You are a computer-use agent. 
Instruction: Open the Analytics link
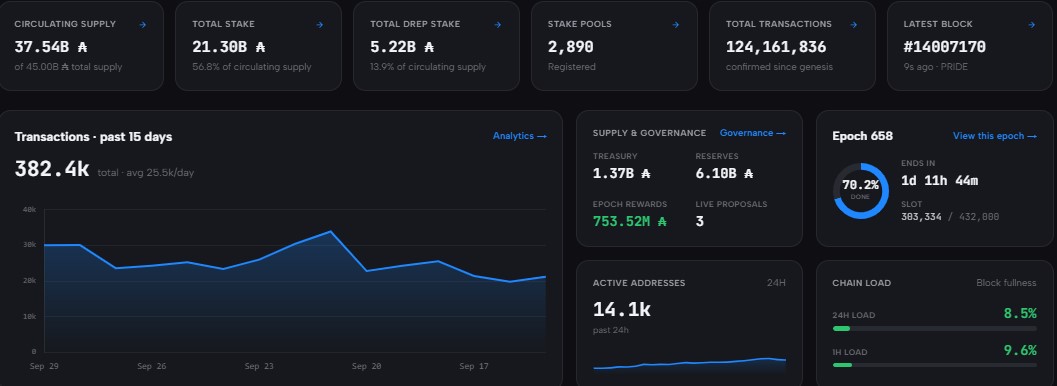pos(520,136)
